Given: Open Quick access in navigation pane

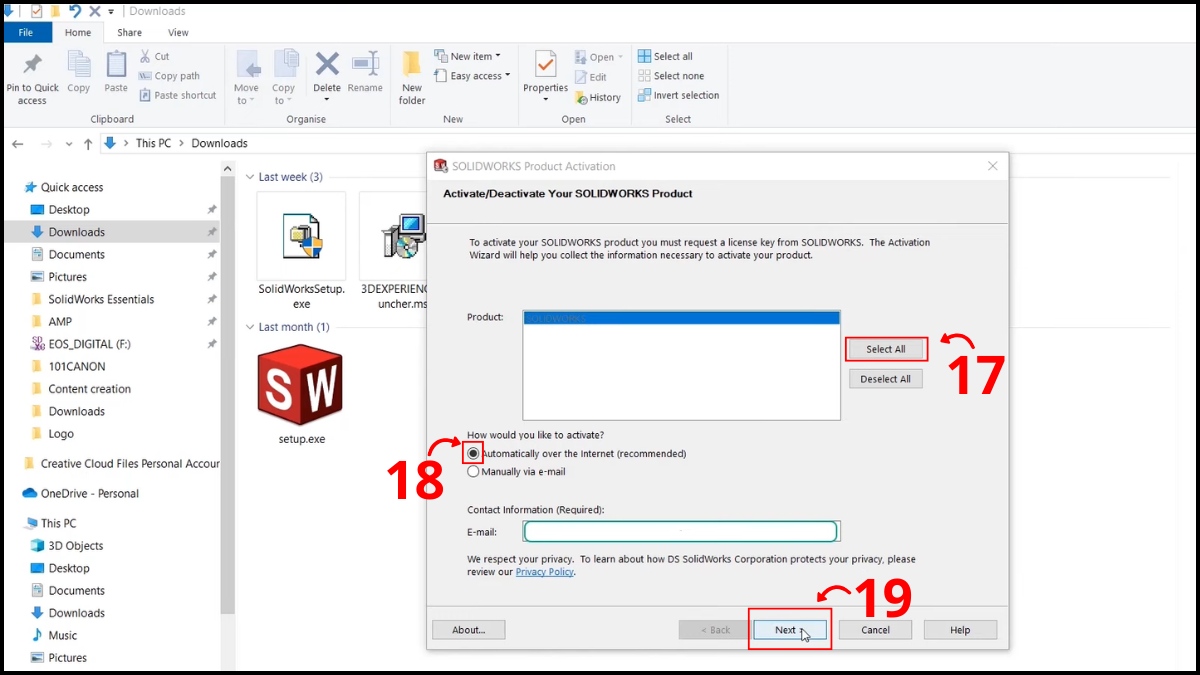Looking at the screenshot, I should [62, 187].
